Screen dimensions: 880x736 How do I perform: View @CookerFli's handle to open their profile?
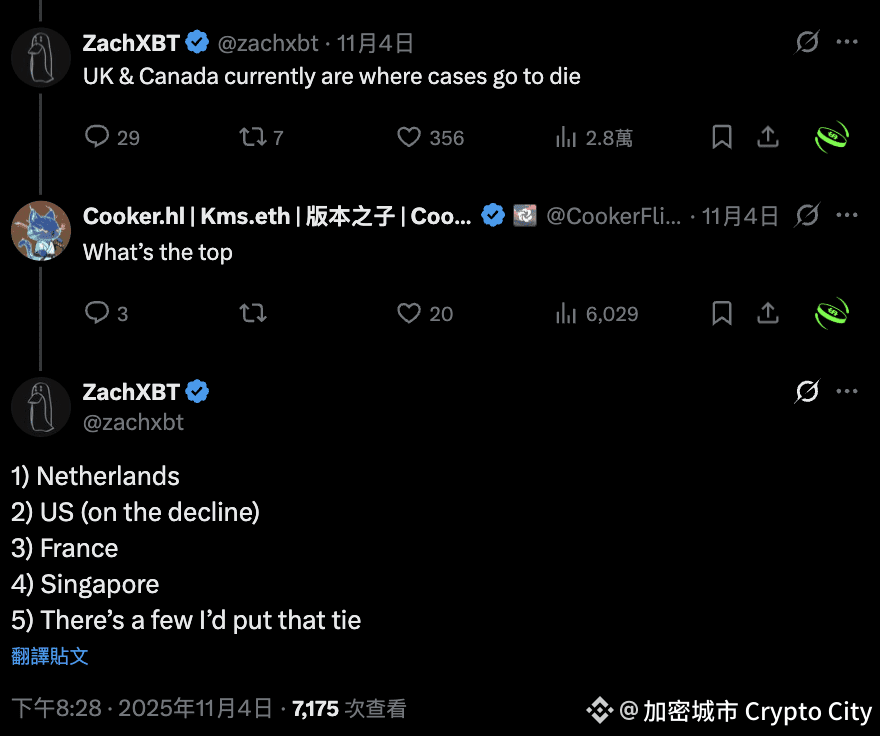coord(614,216)
